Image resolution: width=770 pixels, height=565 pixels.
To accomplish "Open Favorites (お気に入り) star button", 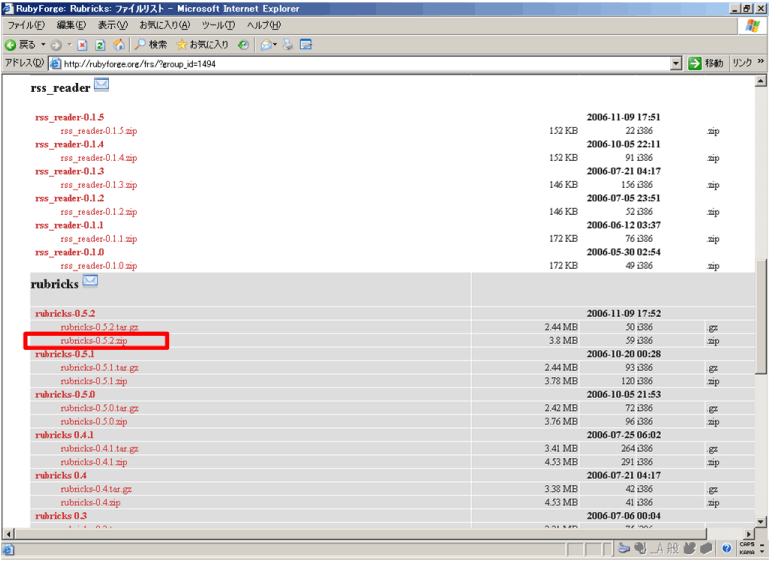I will (202, 45).
